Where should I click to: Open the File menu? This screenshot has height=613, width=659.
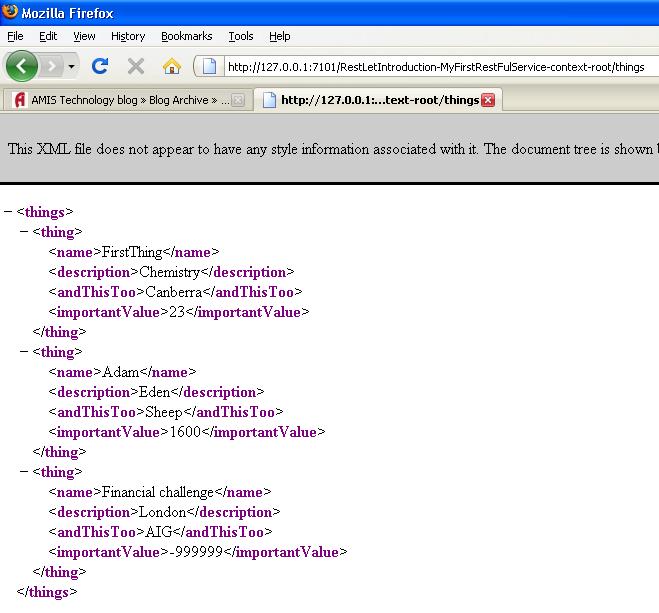pos(15,36)
